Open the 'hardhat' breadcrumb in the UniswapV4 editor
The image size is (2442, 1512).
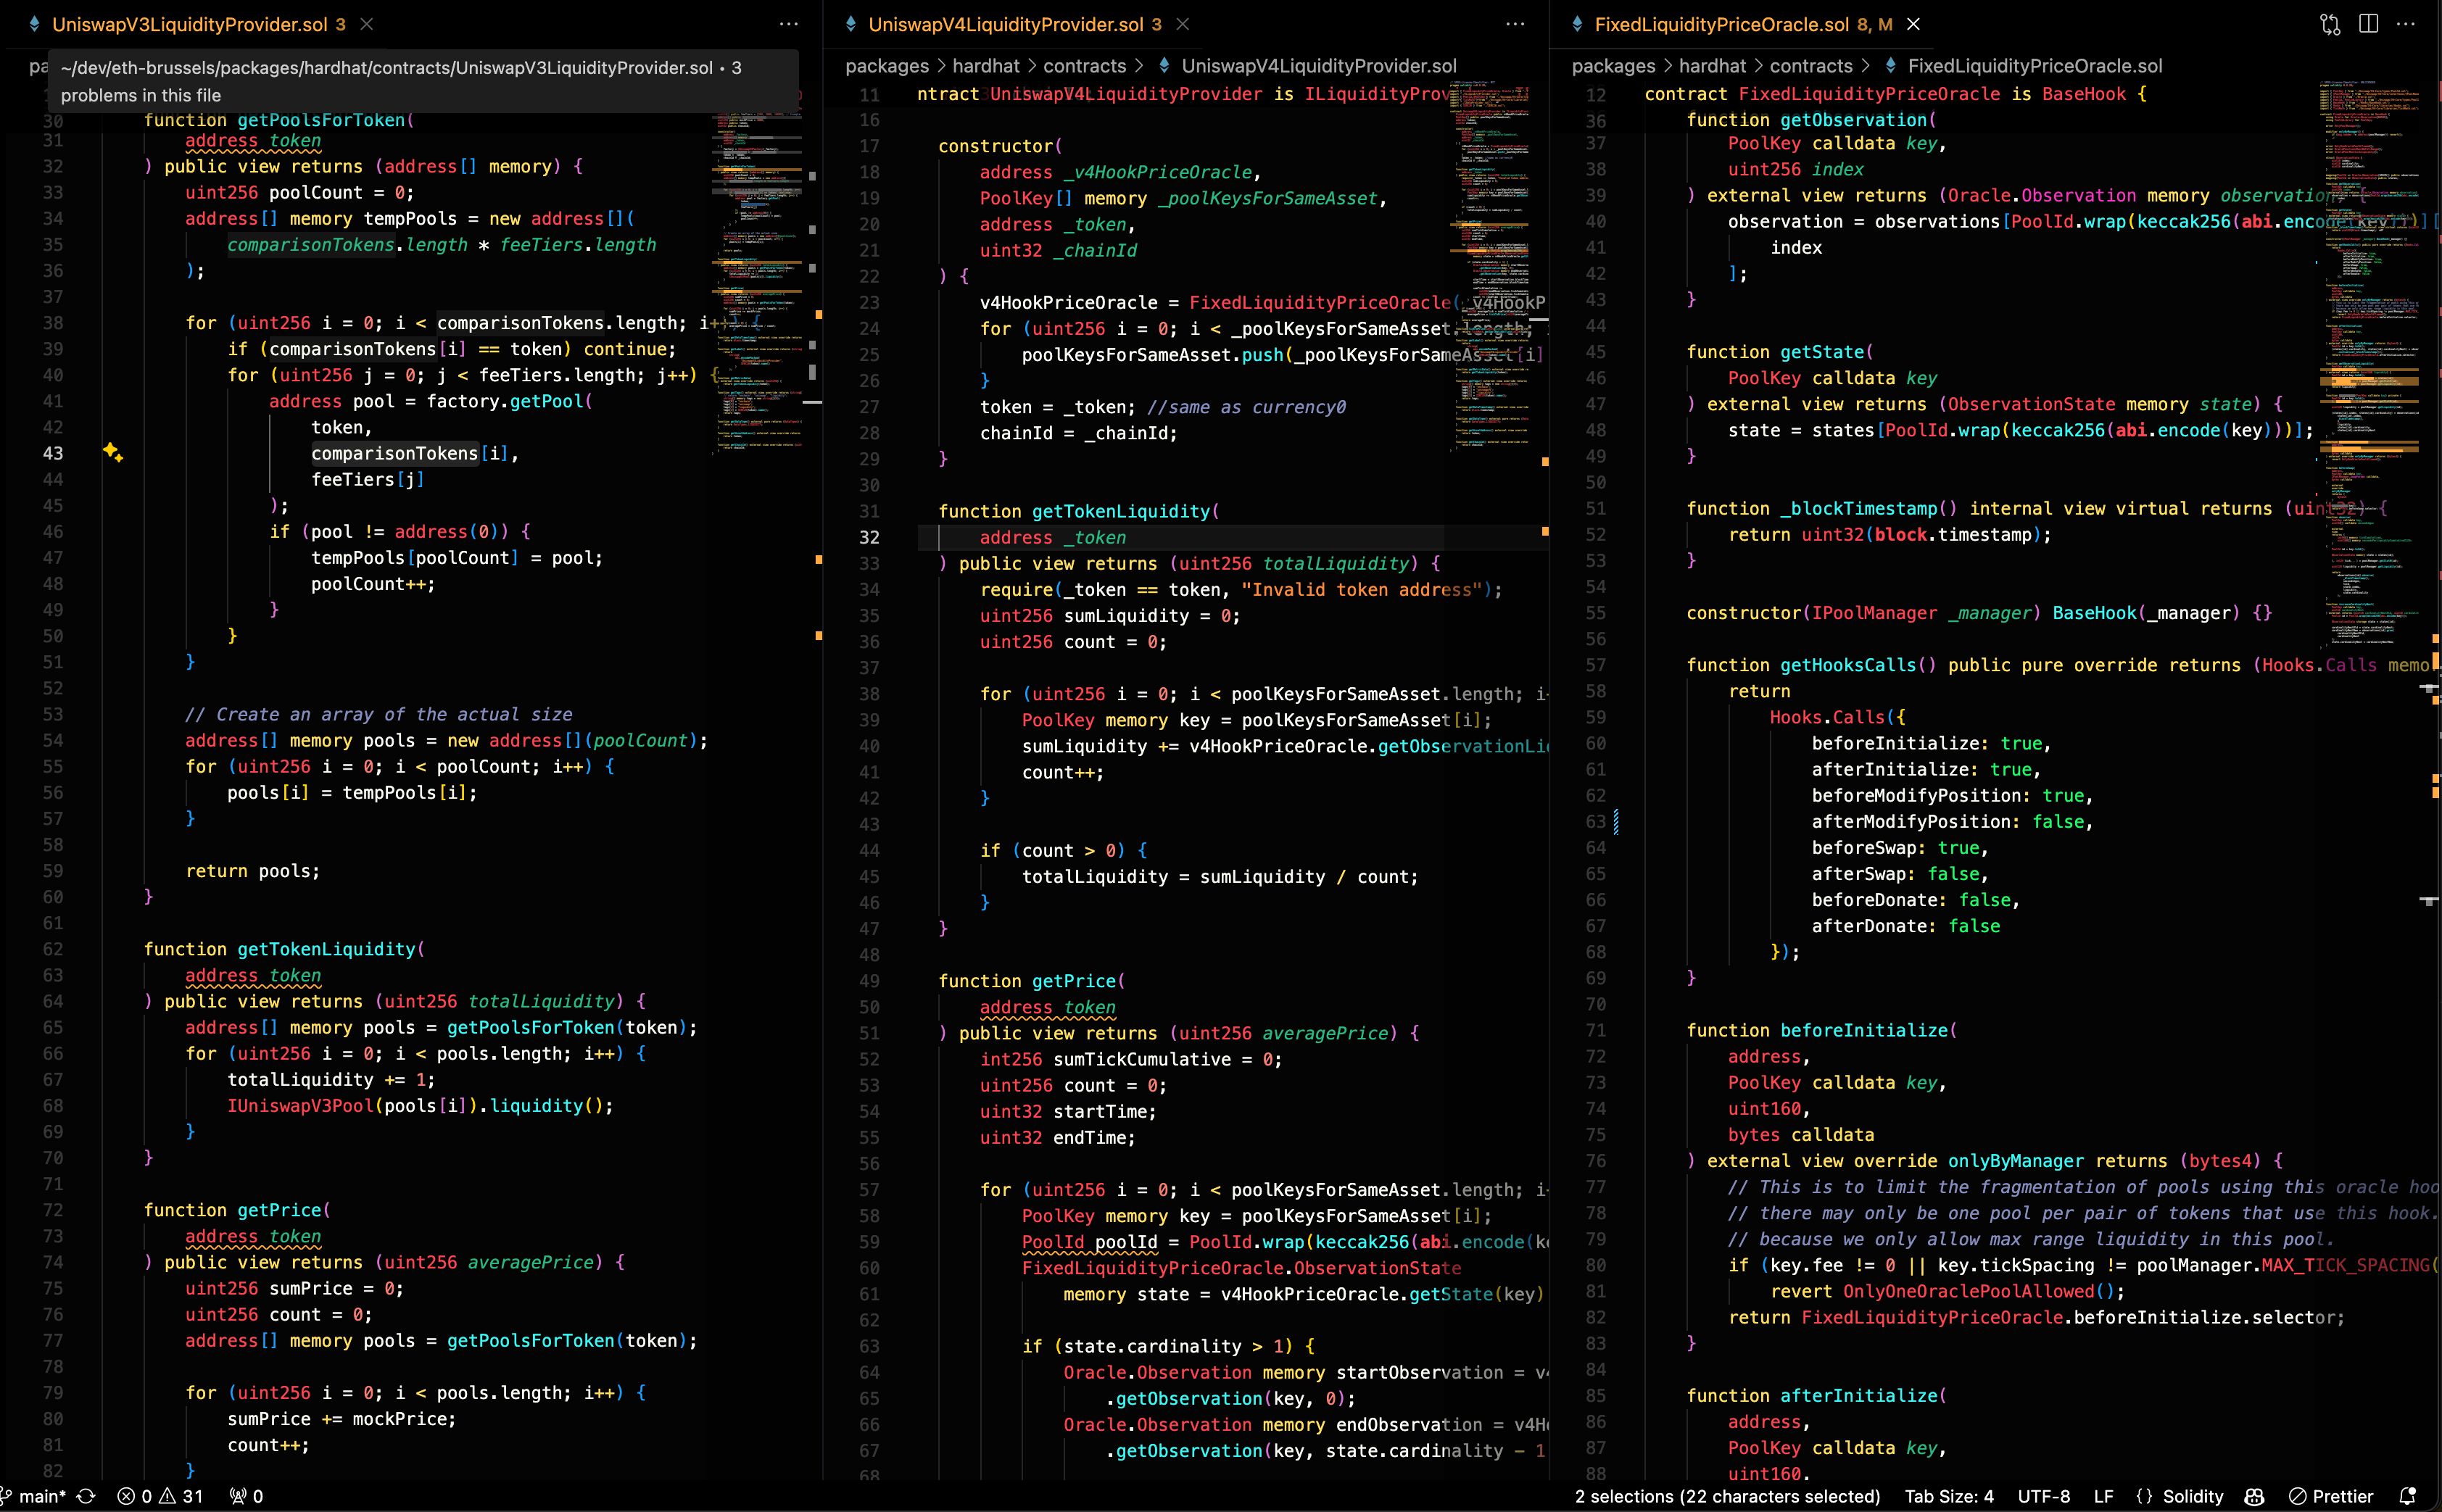pyautogui.click(x=985, y=66)
